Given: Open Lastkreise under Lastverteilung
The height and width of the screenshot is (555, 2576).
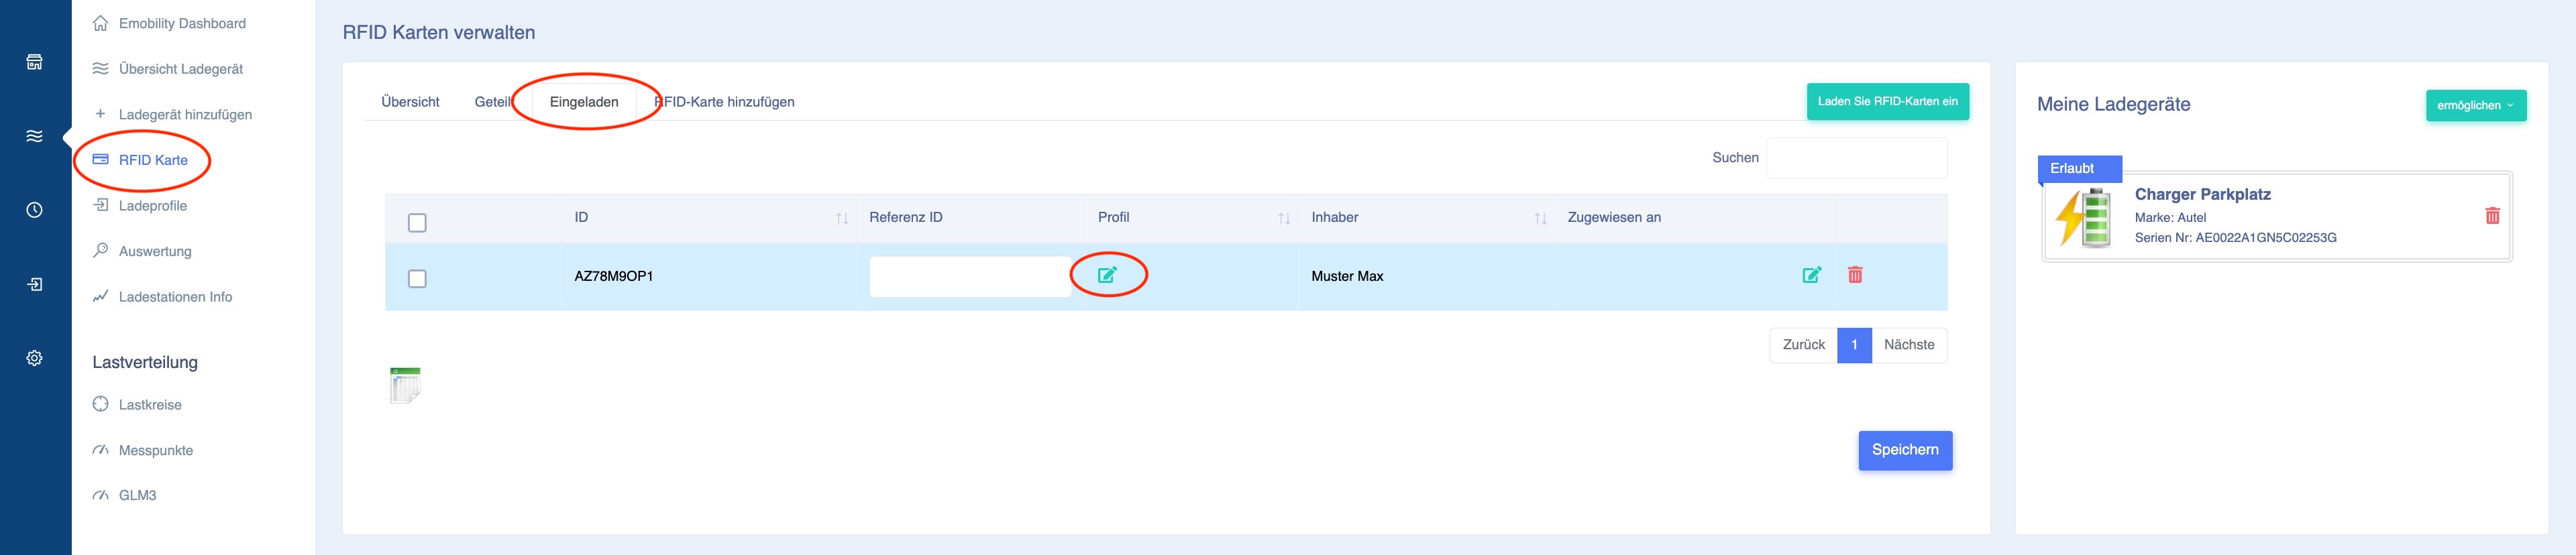Looking at the screenshot, I should (x=150, y=405).
